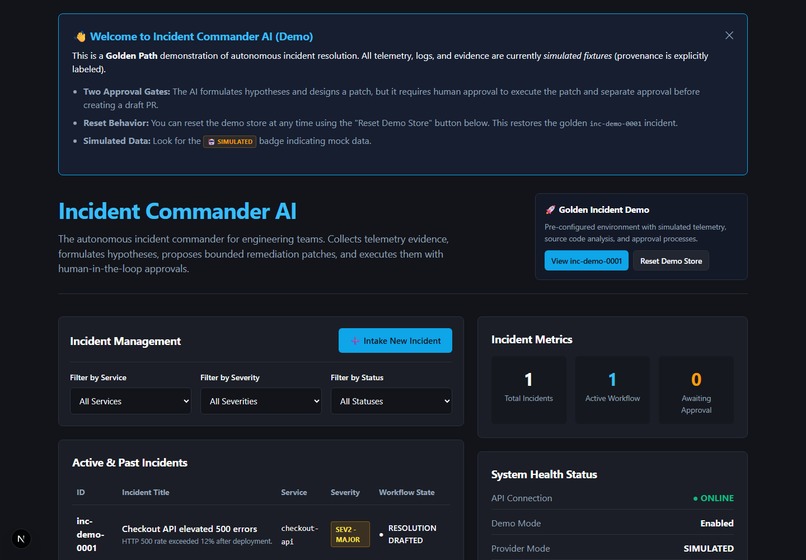806x560 pixels.
Task: Click the Severity column header
Action: pyautogui.click(x=345, y=492)
